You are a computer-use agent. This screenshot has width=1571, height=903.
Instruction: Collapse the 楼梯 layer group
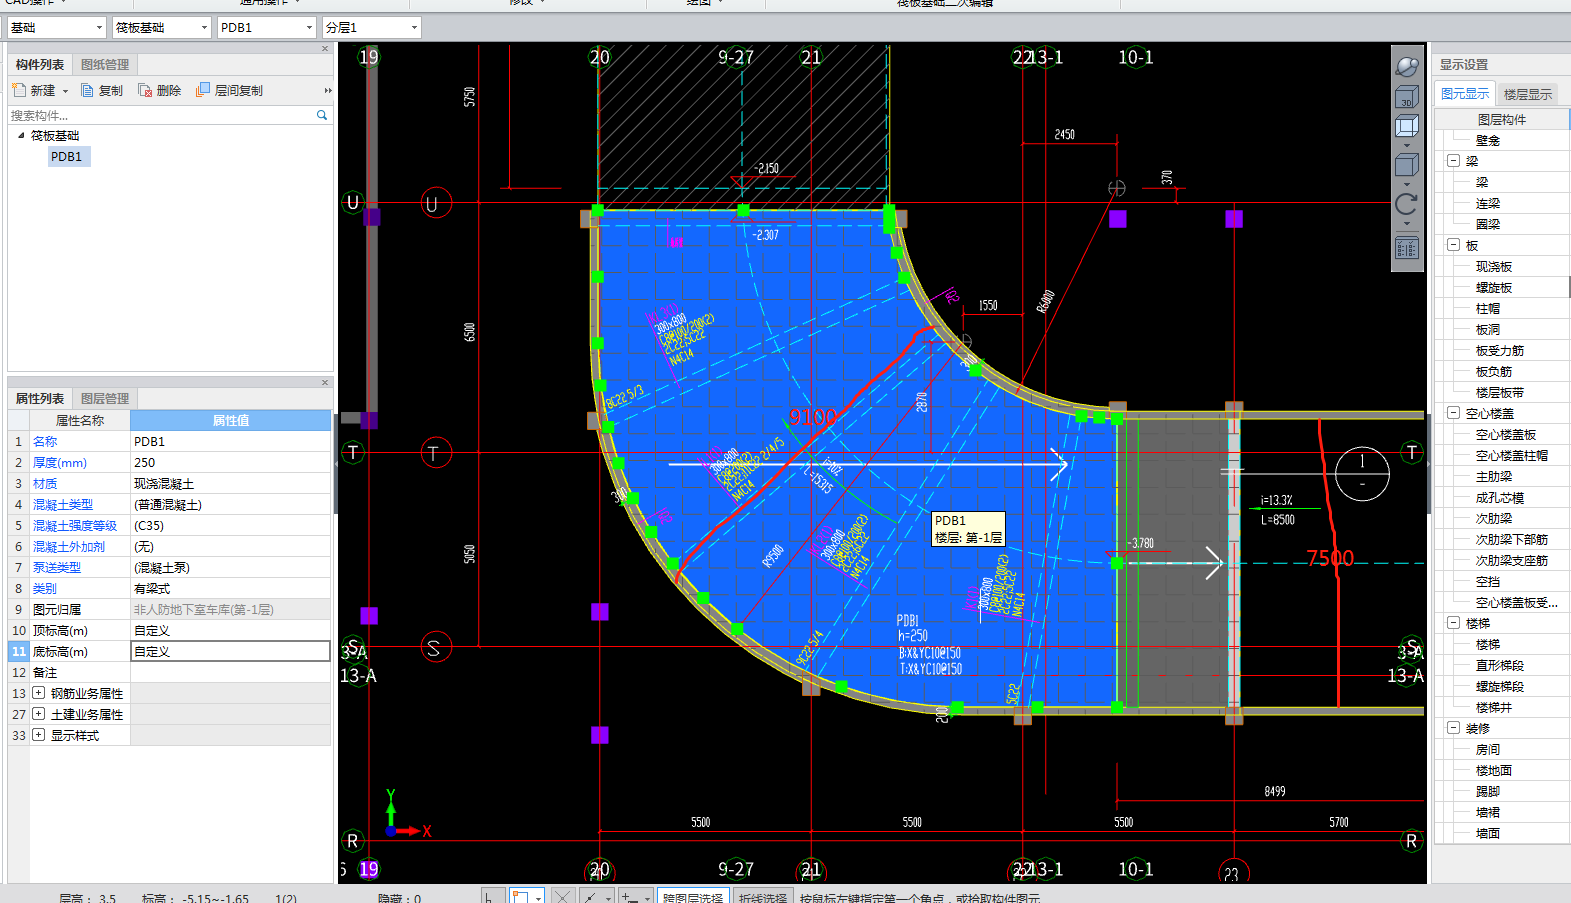click(x=1453, y=622)
